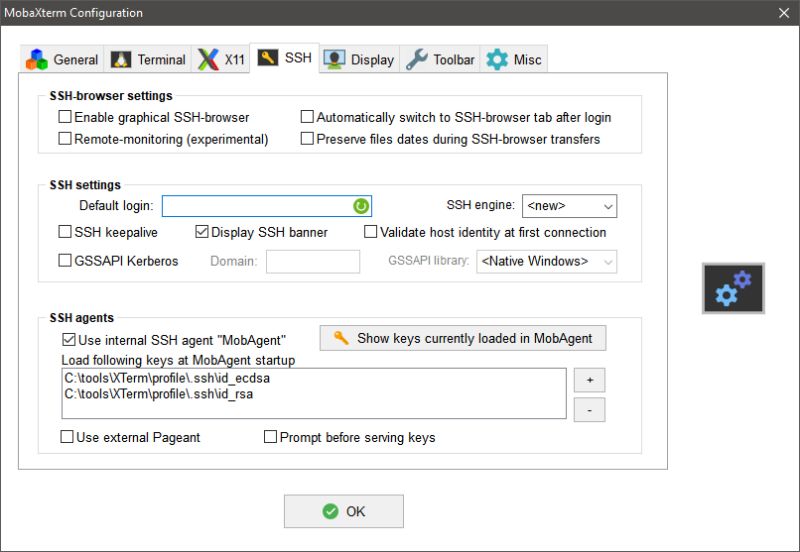Click the X11 tab X logo icon

pyautogui.click(x=208, y=59)
